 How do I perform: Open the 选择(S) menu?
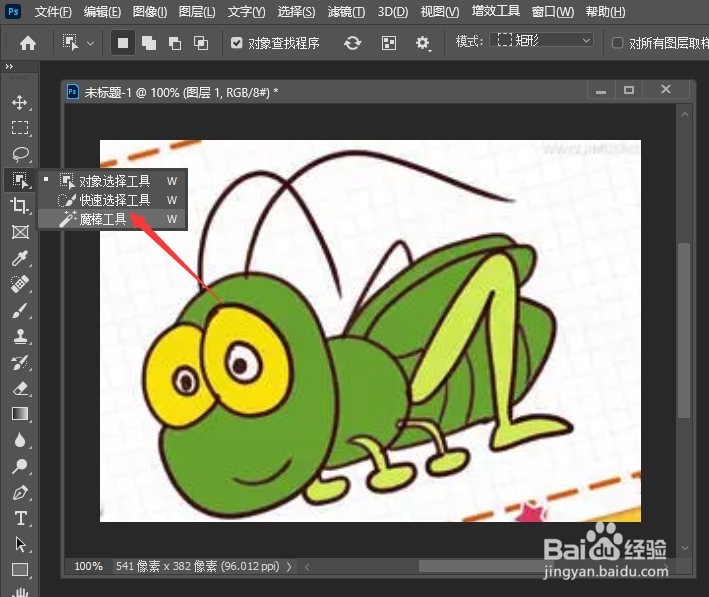point(296,11)
